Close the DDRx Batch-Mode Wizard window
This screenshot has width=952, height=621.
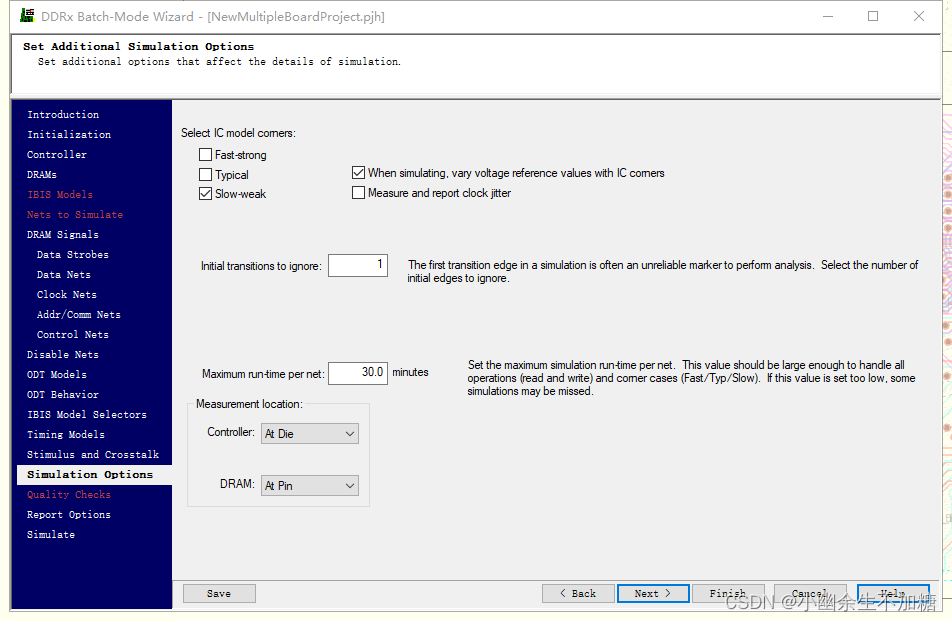[x=919, y=16]
